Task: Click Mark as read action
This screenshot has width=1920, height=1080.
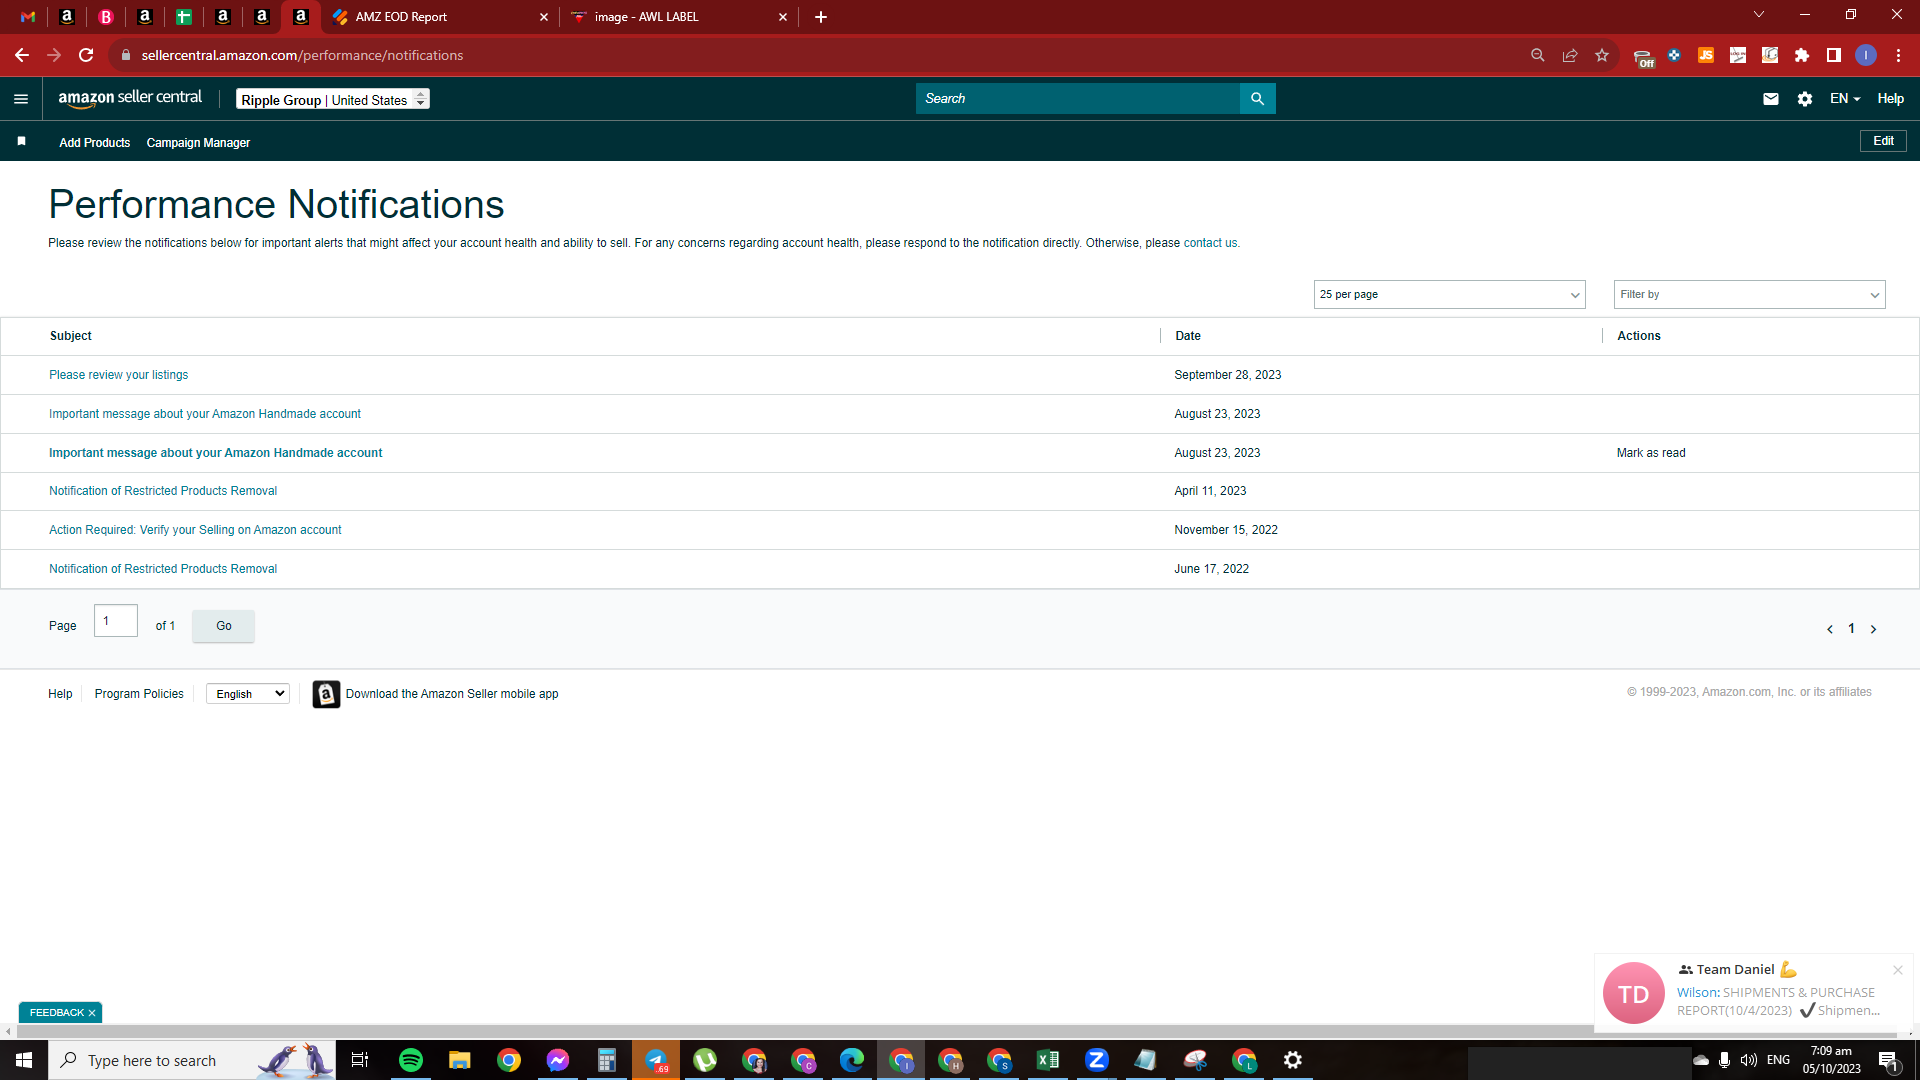Action: click(x=1651, y=453)
